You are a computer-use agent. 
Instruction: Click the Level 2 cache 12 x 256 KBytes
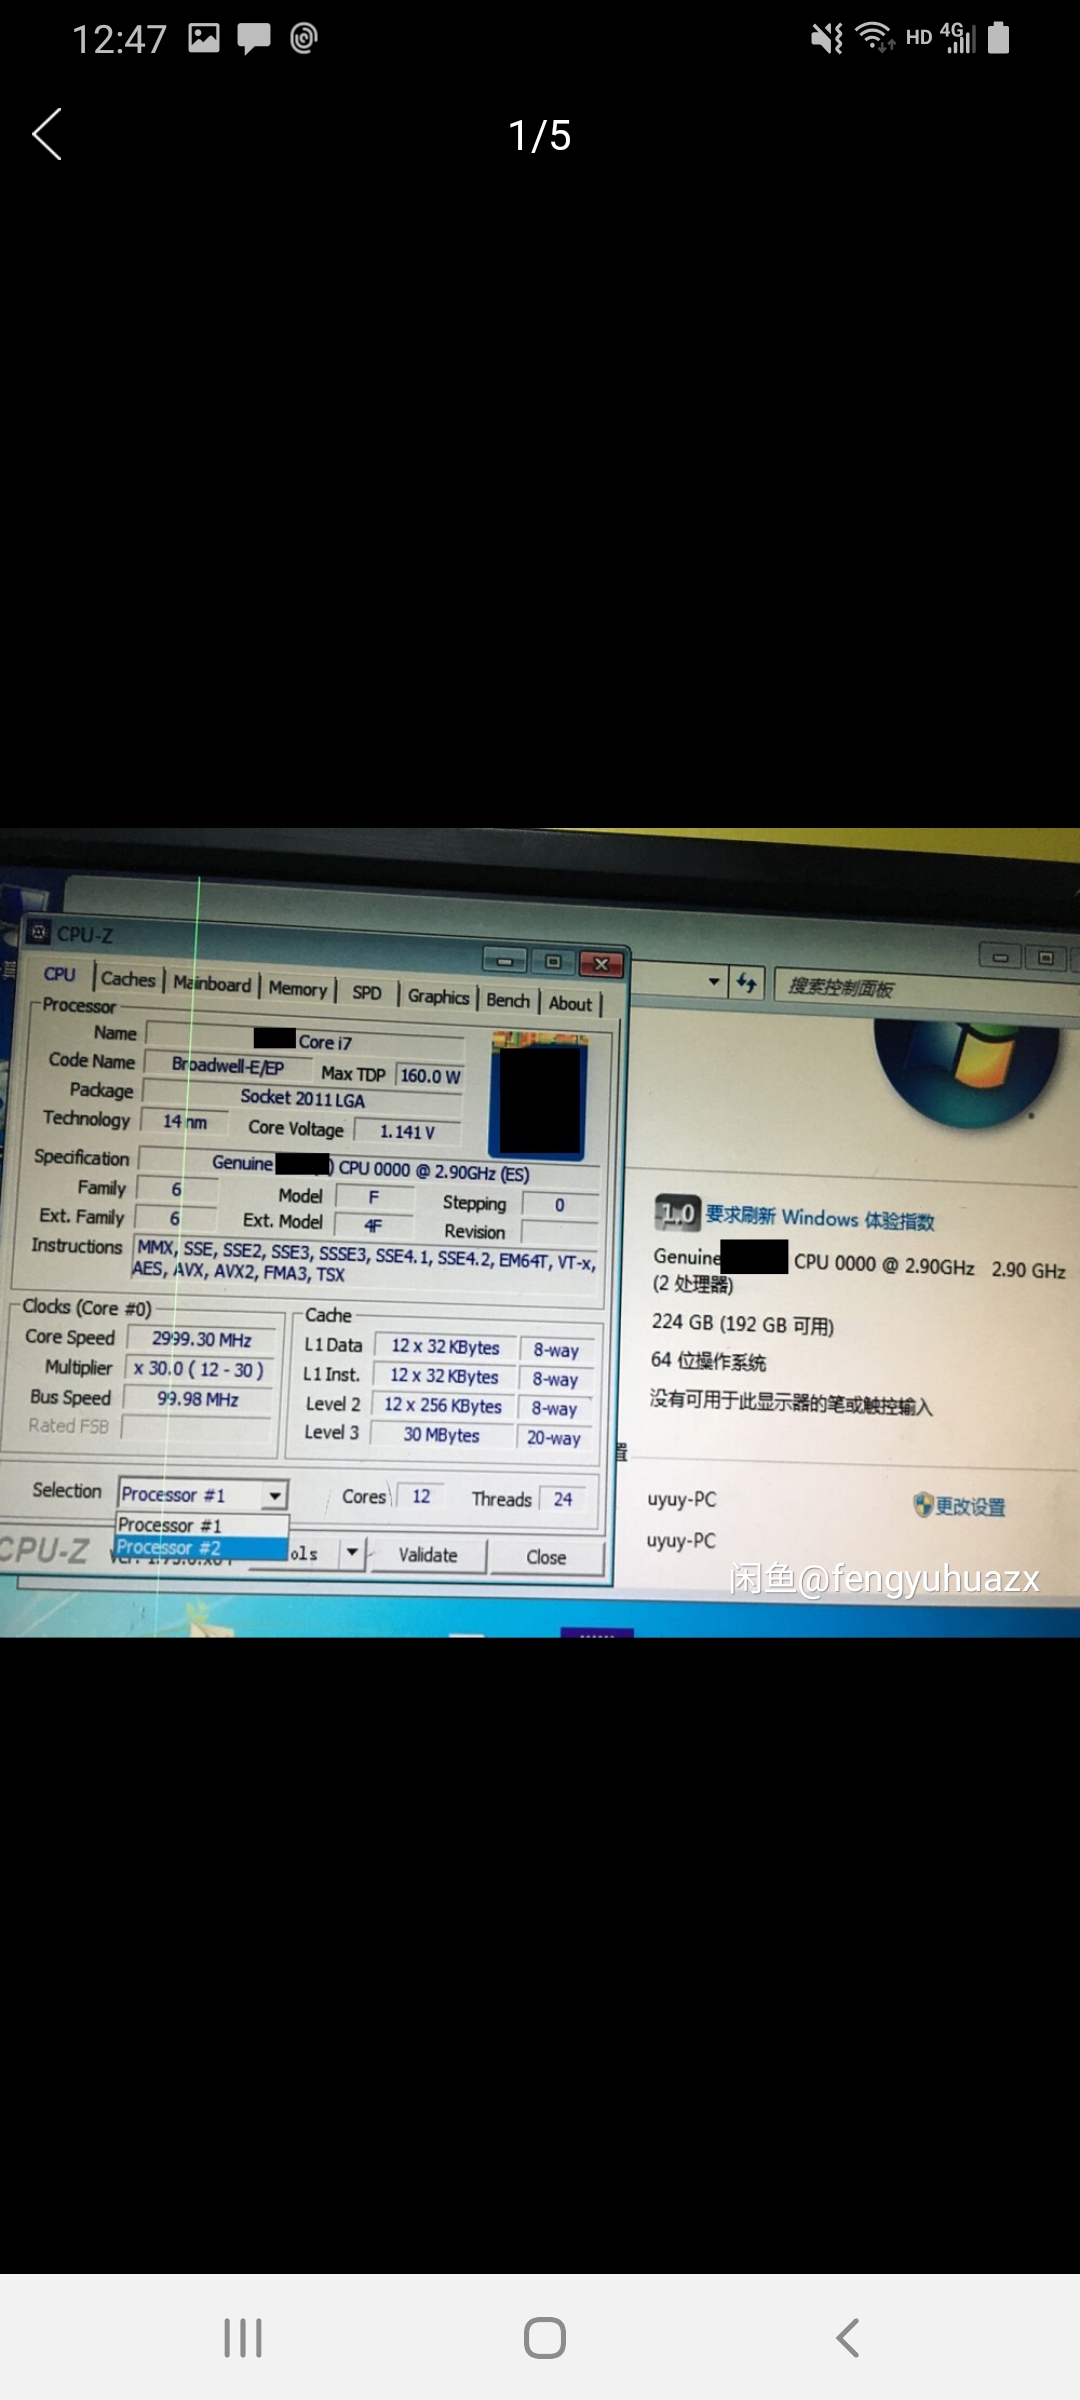click(x=443, y=1405)
